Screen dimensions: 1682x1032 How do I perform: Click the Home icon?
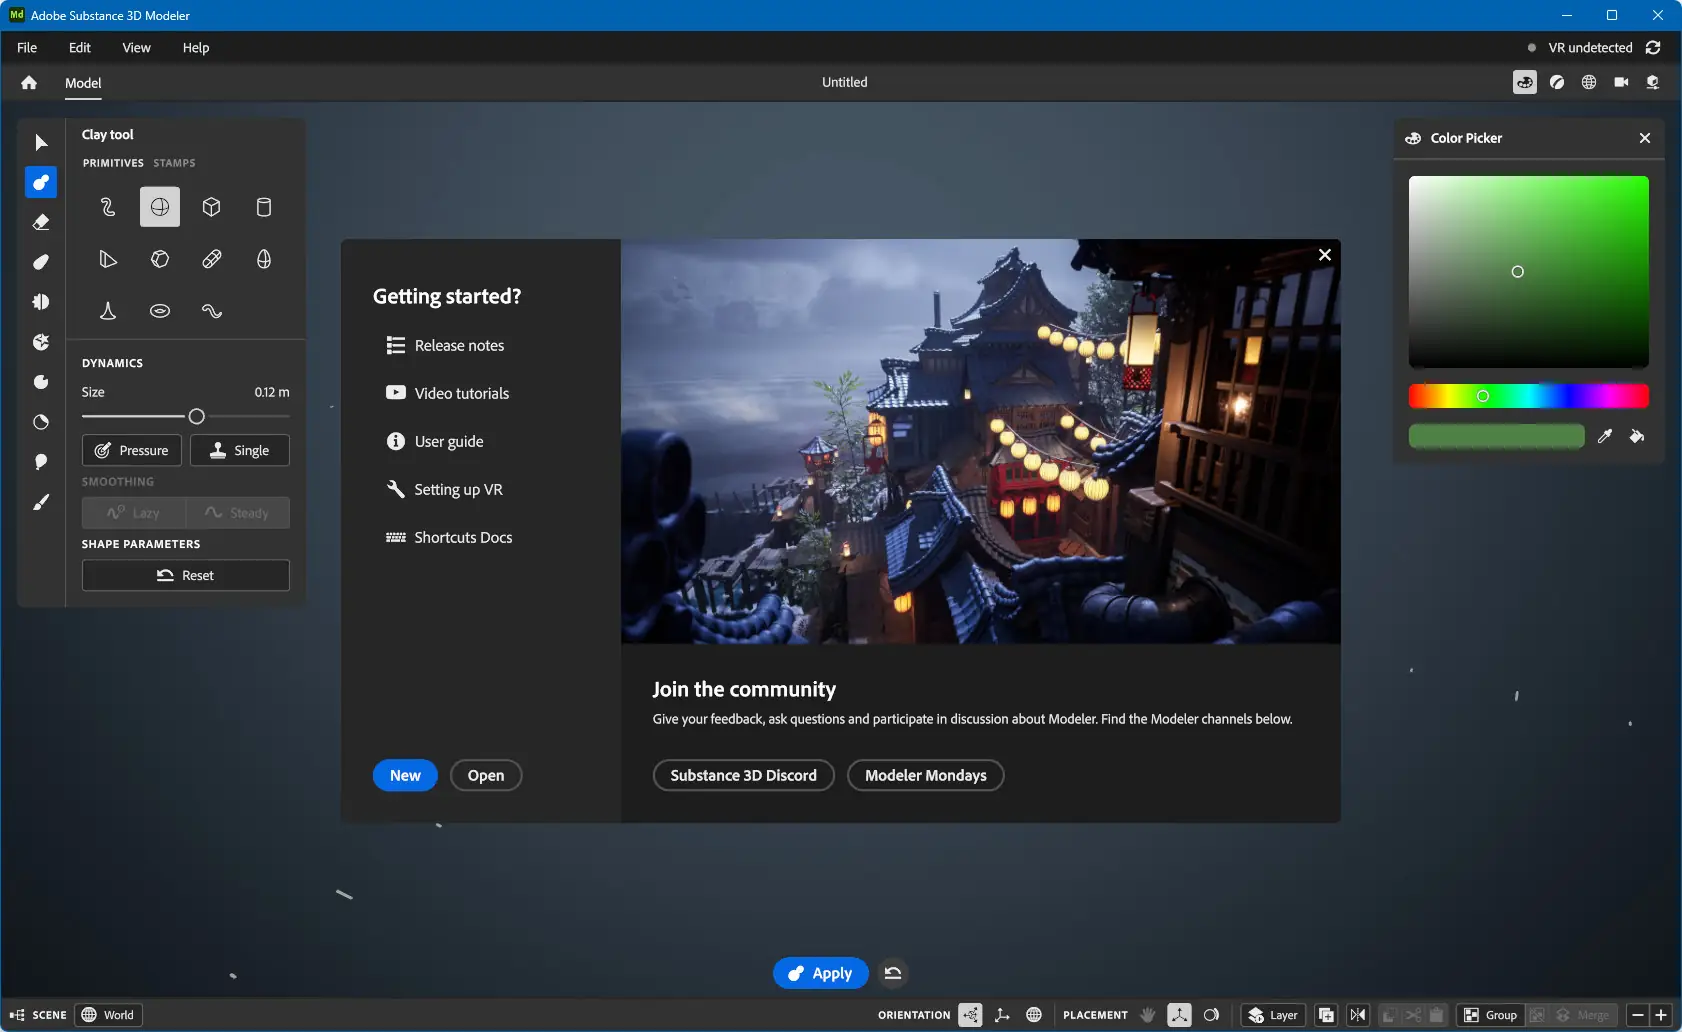[x=29, y=83]
